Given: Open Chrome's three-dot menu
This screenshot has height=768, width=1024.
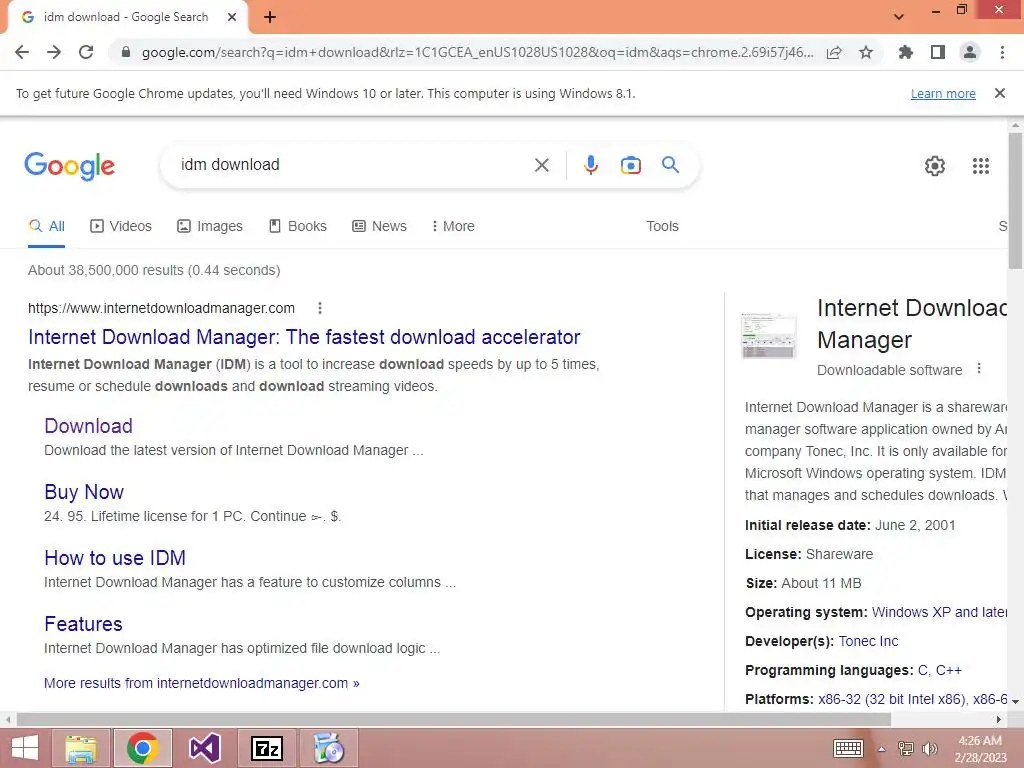Looking at the screenshot, I should (1002, 52).
